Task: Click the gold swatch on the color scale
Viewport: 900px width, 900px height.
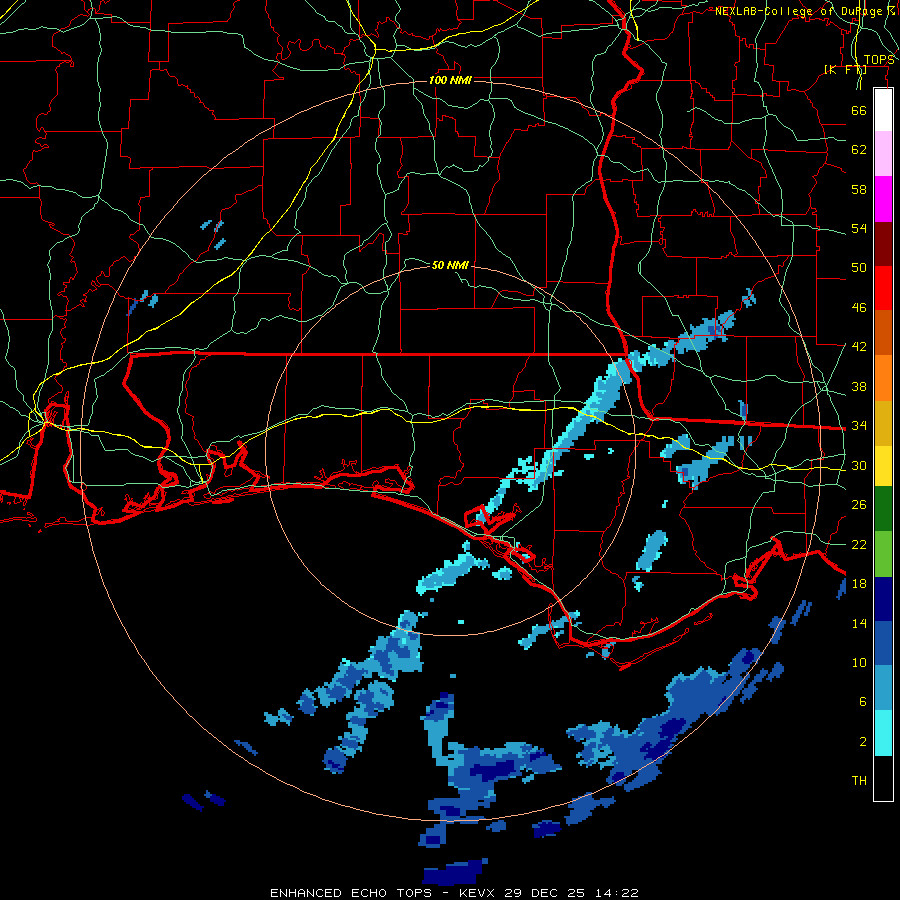Action: coord(883,422)
